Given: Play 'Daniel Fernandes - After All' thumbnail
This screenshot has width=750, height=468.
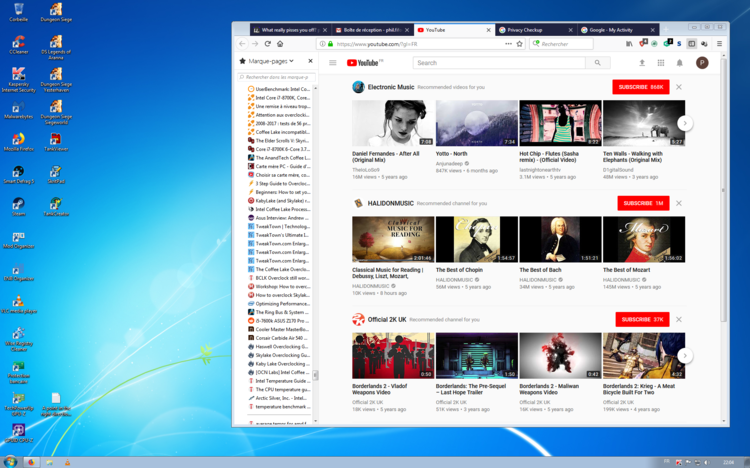Looking at the screenshot, I should pos(393,123).
